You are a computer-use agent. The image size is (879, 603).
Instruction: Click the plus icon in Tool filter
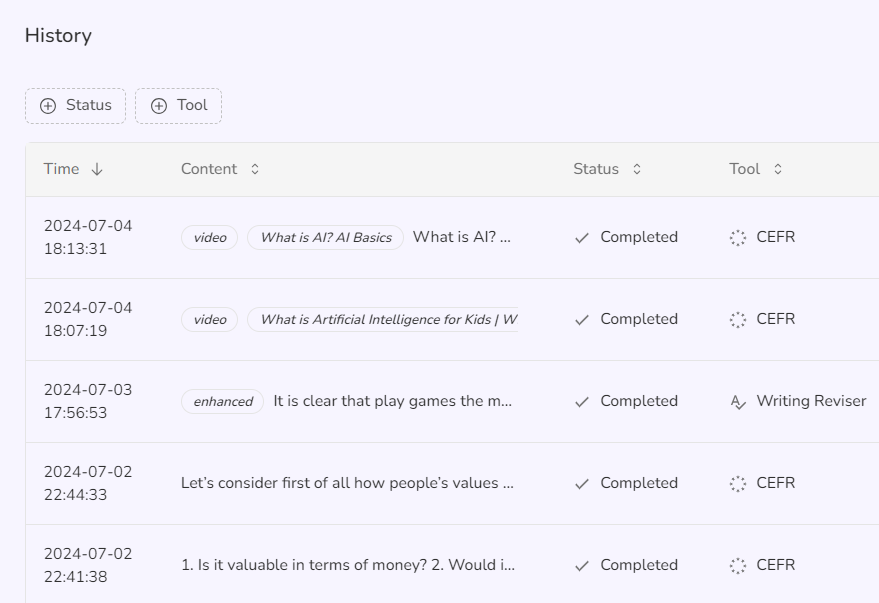159,106
